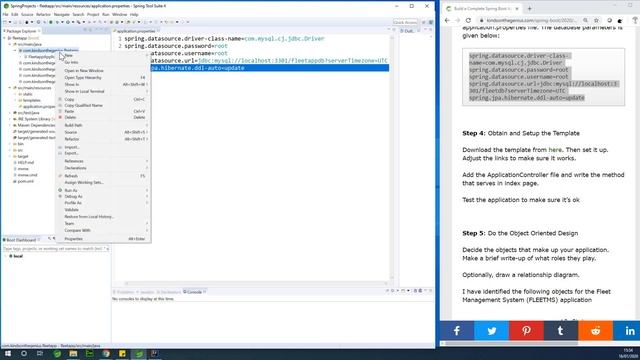Expand the local node in Boot Dashboard

point(6,256)
